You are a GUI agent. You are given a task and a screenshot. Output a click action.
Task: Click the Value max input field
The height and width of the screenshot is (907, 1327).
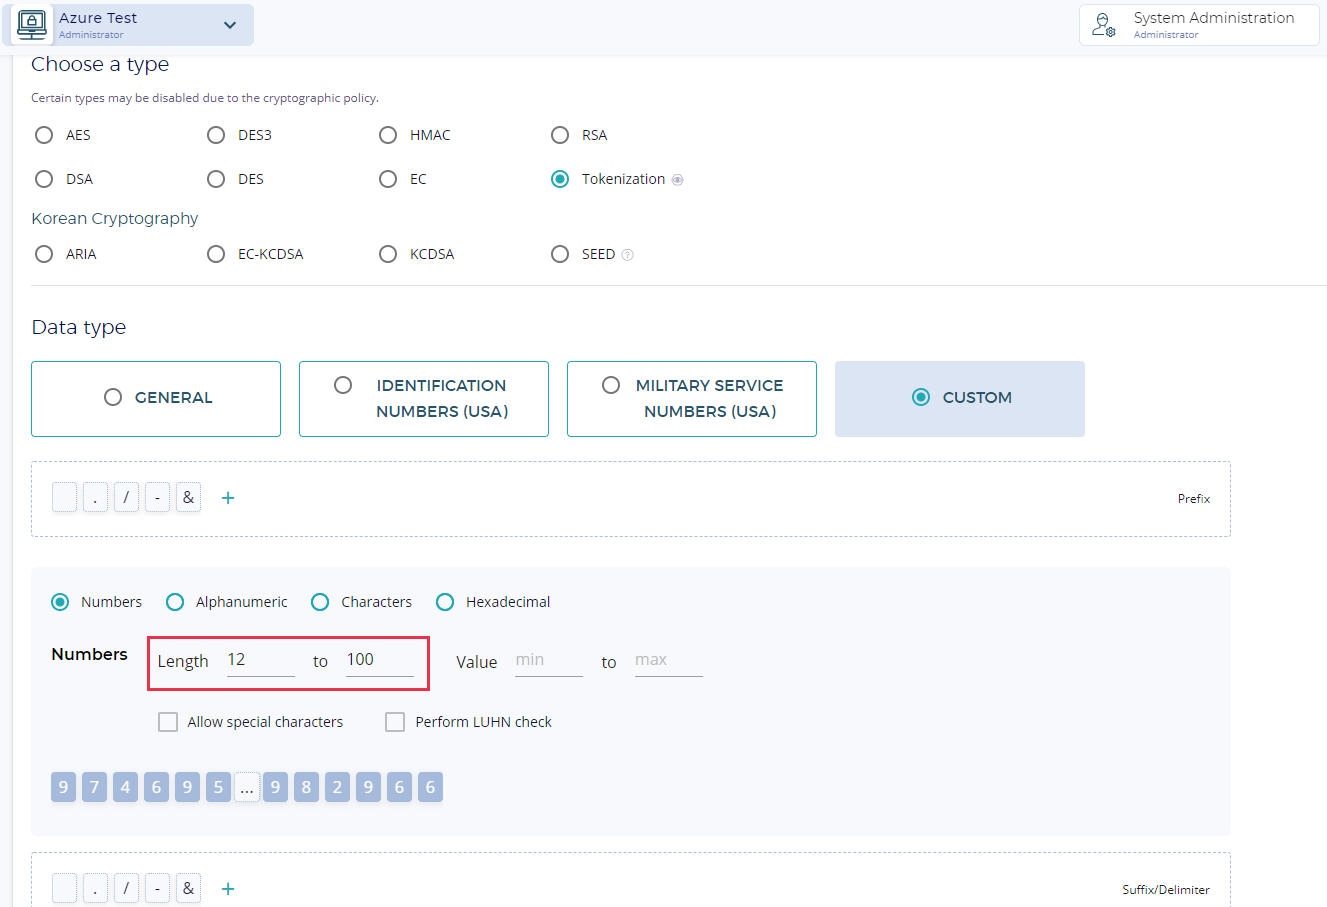(x=668, y=660)
